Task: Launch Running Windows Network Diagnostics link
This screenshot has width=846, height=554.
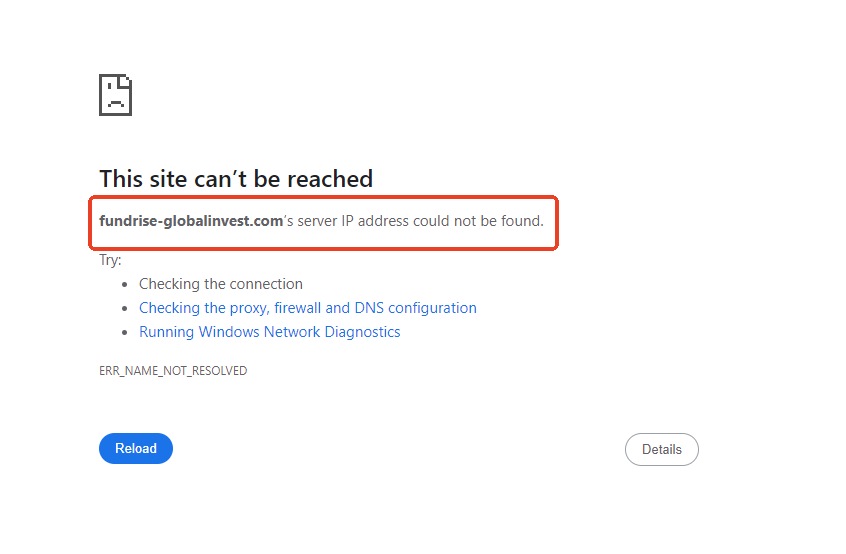Action: point(269,332)
